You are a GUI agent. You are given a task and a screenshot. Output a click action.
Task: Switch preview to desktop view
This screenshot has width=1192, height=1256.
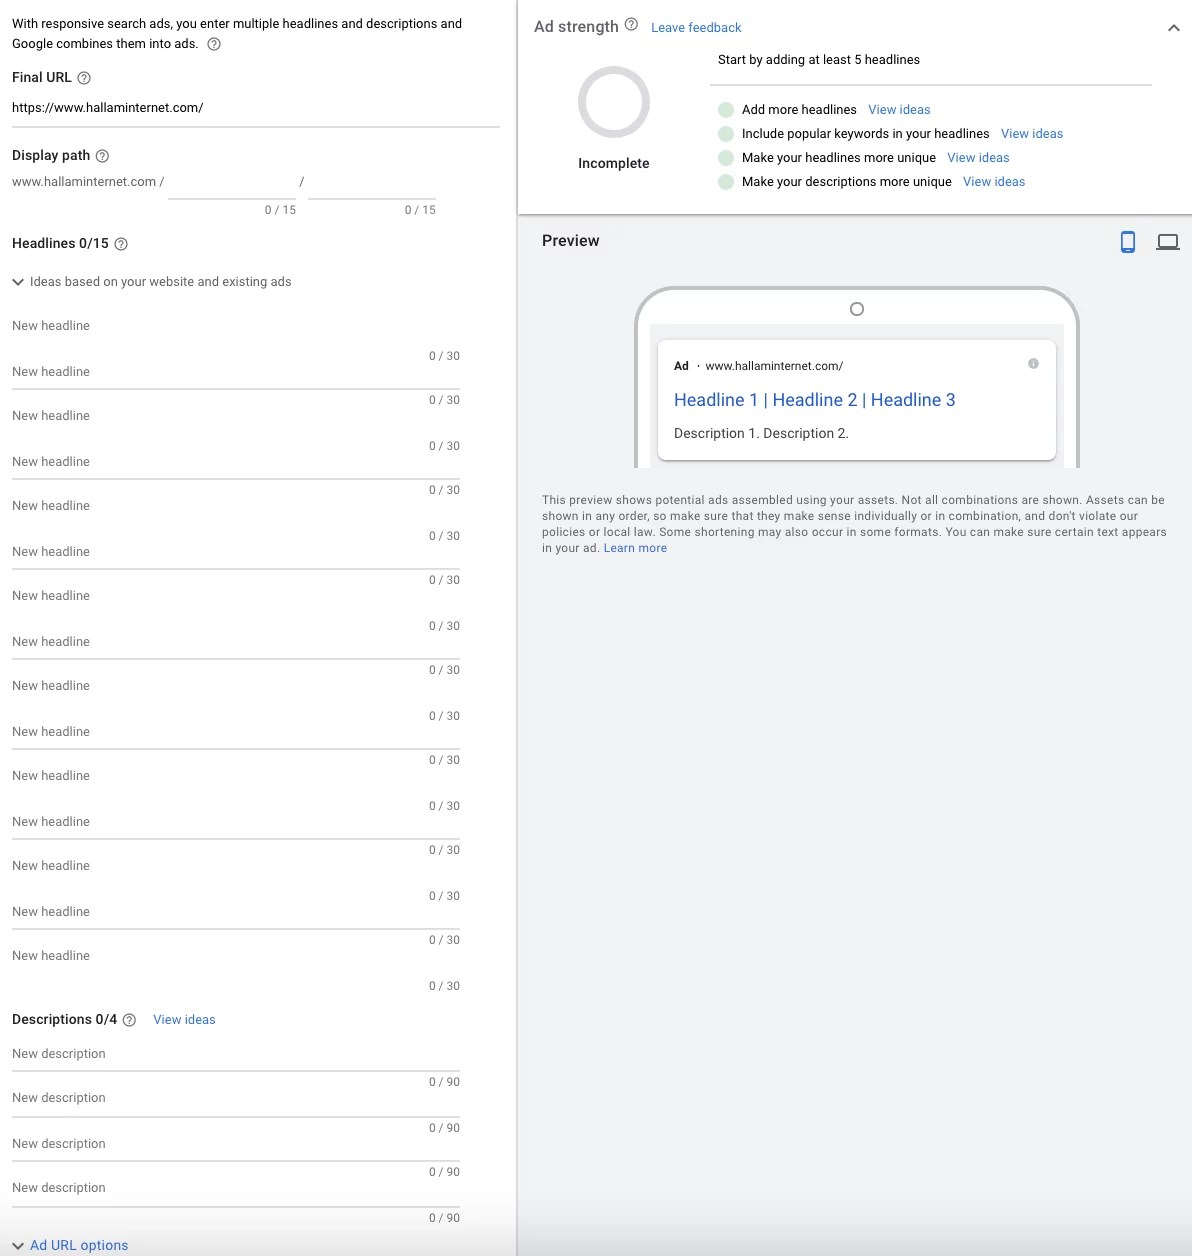pyautogui.click(x=1167, y=242)
